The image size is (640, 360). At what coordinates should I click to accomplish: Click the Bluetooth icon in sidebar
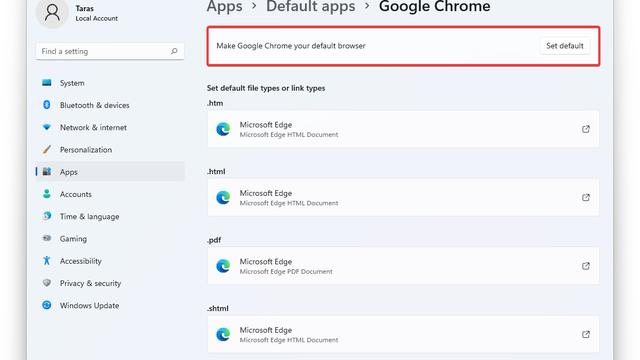coord(47,105)
